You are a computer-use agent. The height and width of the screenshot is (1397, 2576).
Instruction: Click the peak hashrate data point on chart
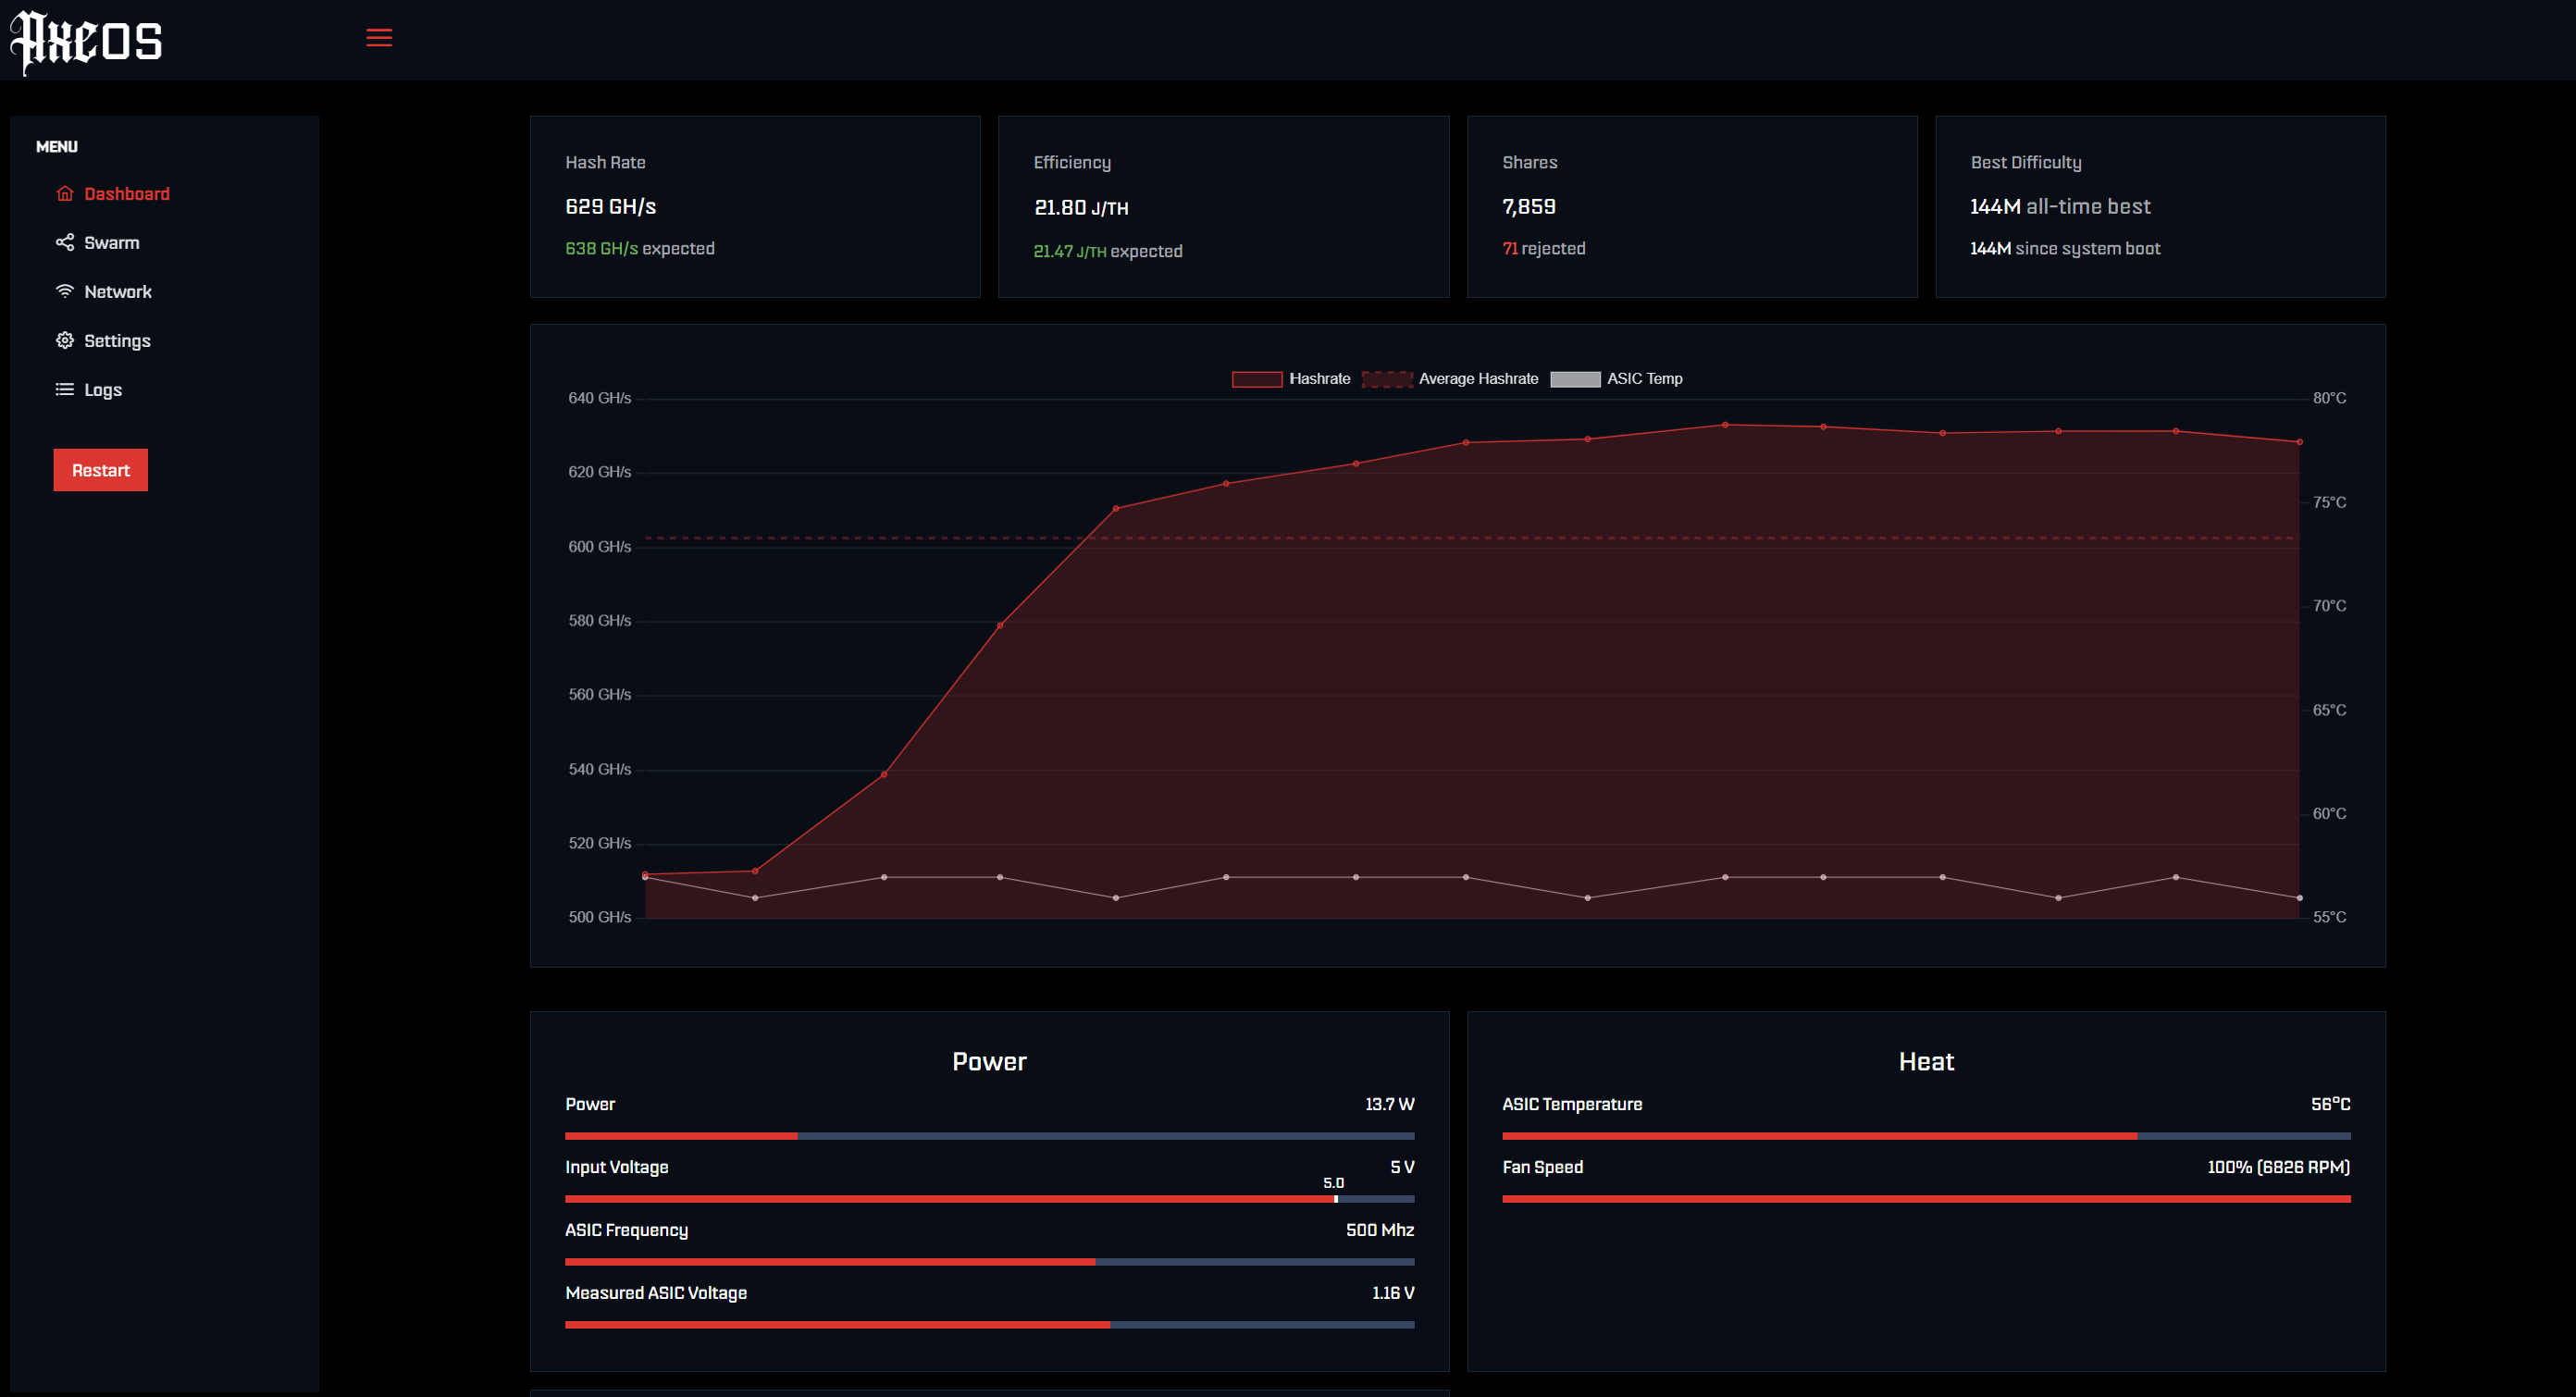pyautogui.click(x=1725, y=425)
